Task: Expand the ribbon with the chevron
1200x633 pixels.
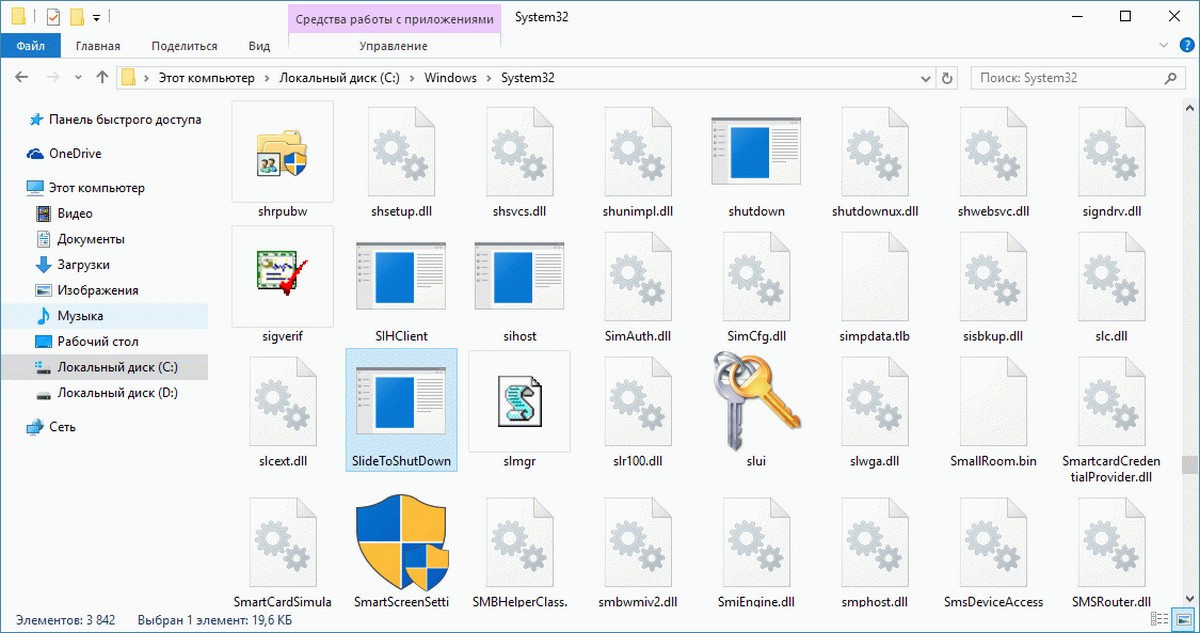Action: [x=1164, y=46]
